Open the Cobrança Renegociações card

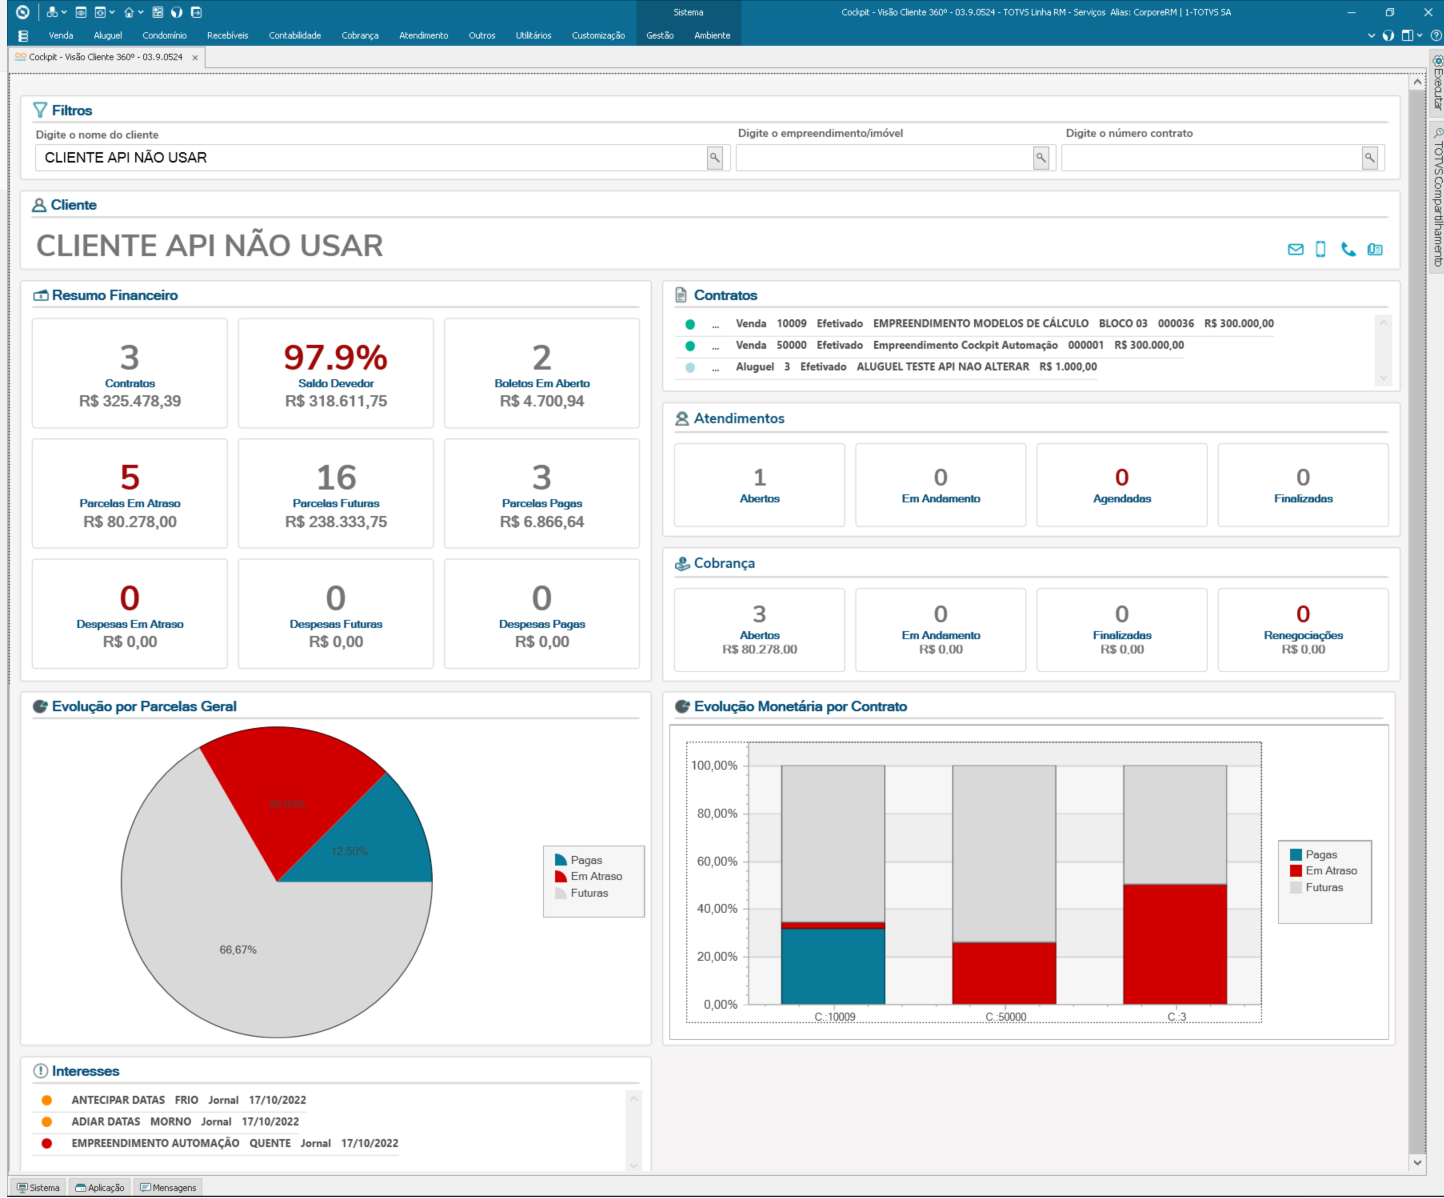click(1303, 630)
